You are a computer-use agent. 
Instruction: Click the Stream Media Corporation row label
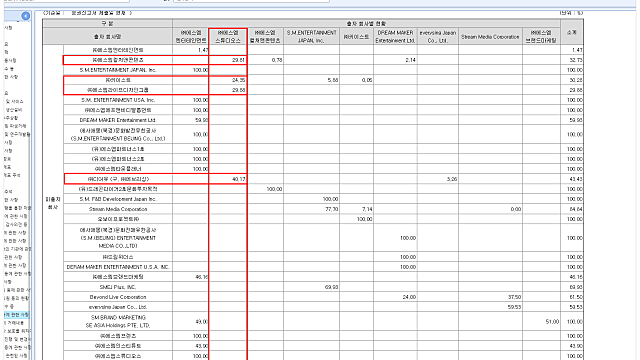coord(118,209)
